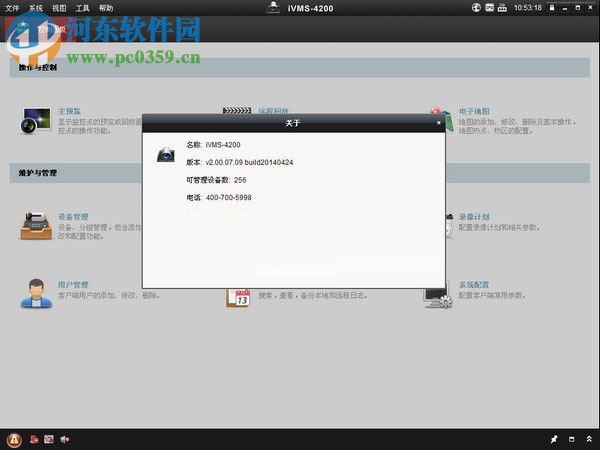
Task: Click the iVMS-4200 camera logo in title bar
Action: 273,8
